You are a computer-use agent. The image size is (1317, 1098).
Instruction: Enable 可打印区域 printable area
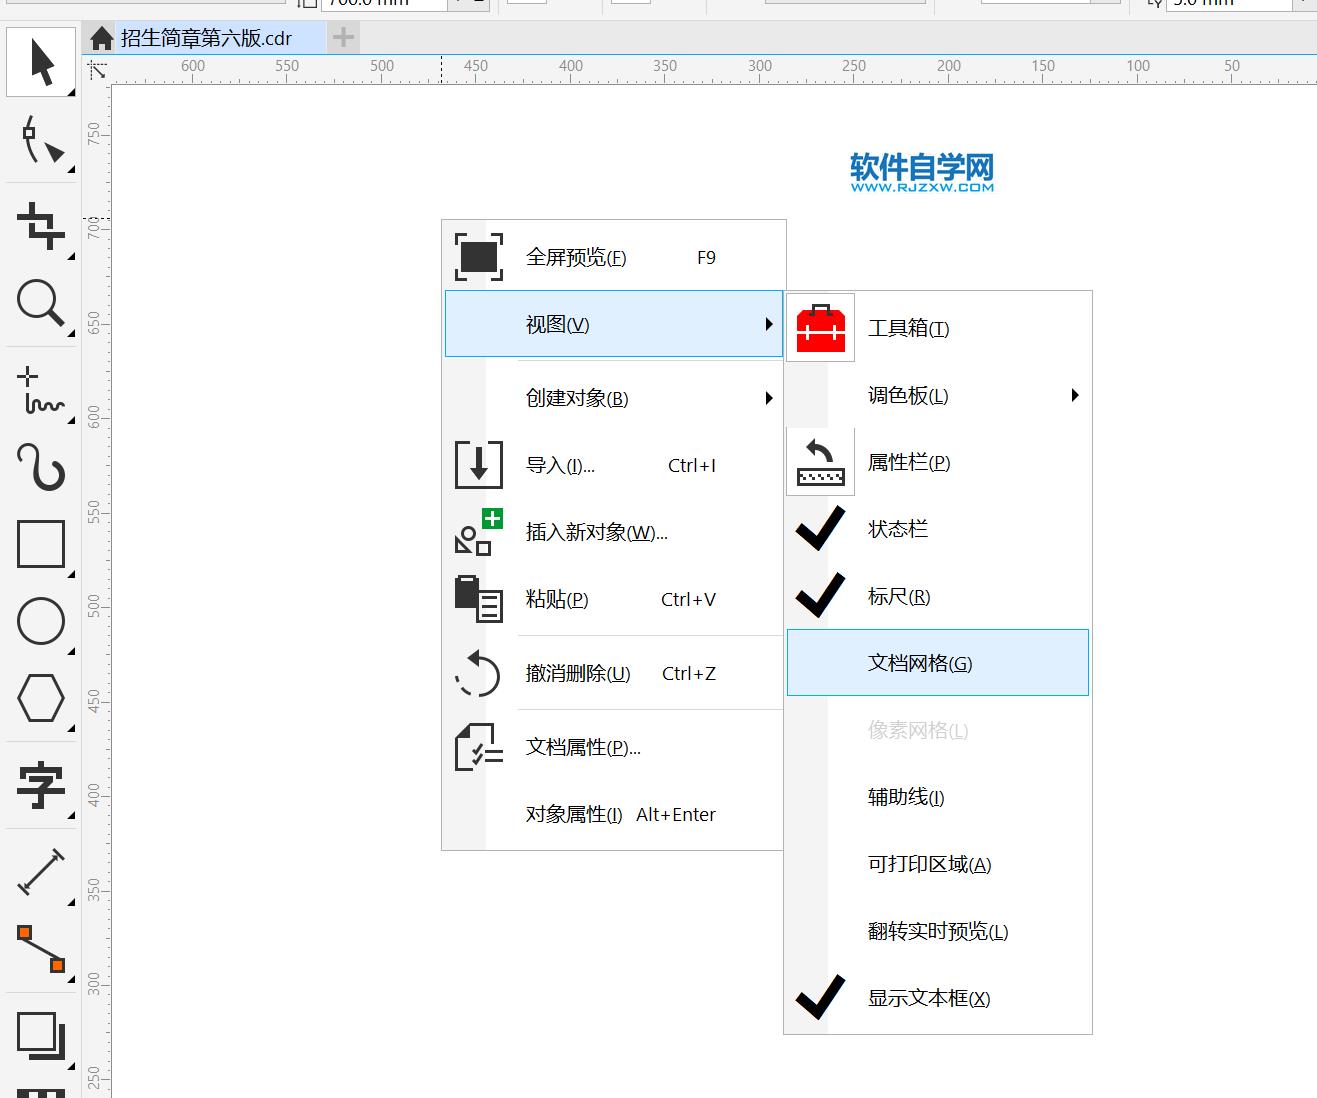coord(938,864)
